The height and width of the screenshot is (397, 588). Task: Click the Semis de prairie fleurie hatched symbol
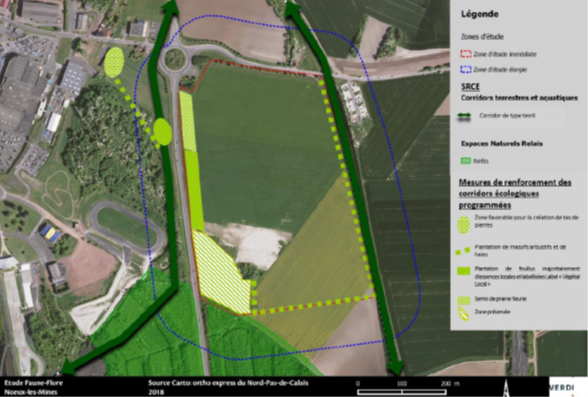[x=464, y=300]
